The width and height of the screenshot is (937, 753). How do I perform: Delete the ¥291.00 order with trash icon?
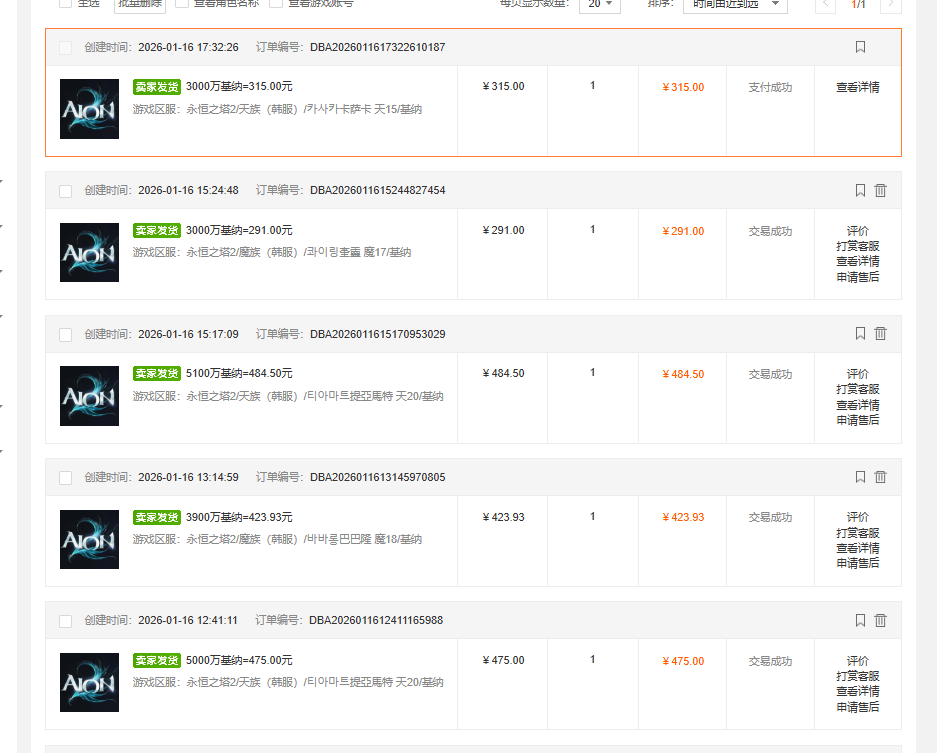[880, 190]
